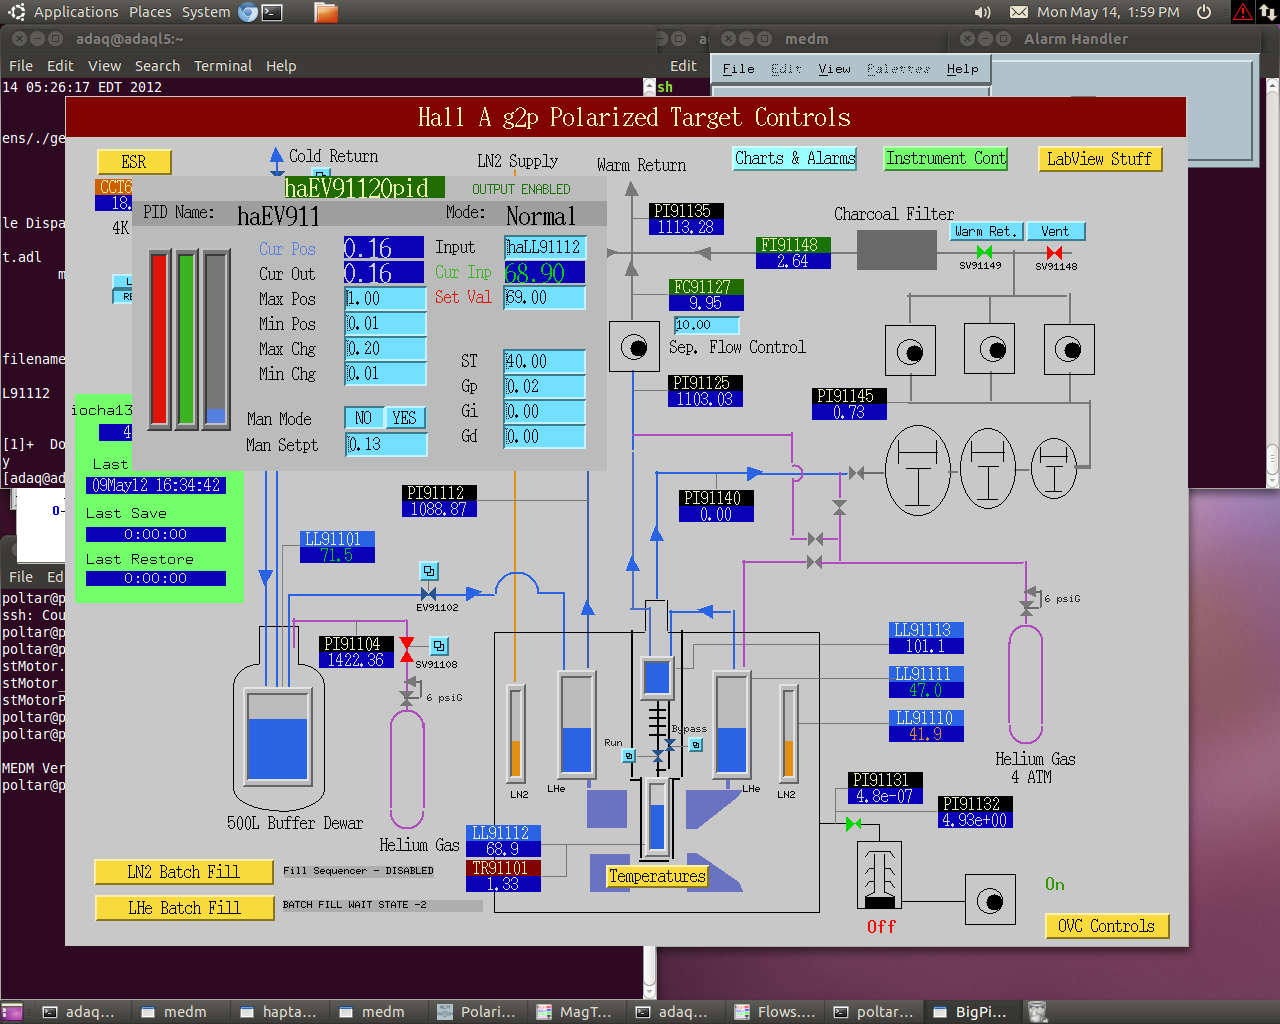Viewport: 1280px width, 1024px height.
Task: Open View menu in medm window
Action: pyautogui.click(x=834, y=69)
